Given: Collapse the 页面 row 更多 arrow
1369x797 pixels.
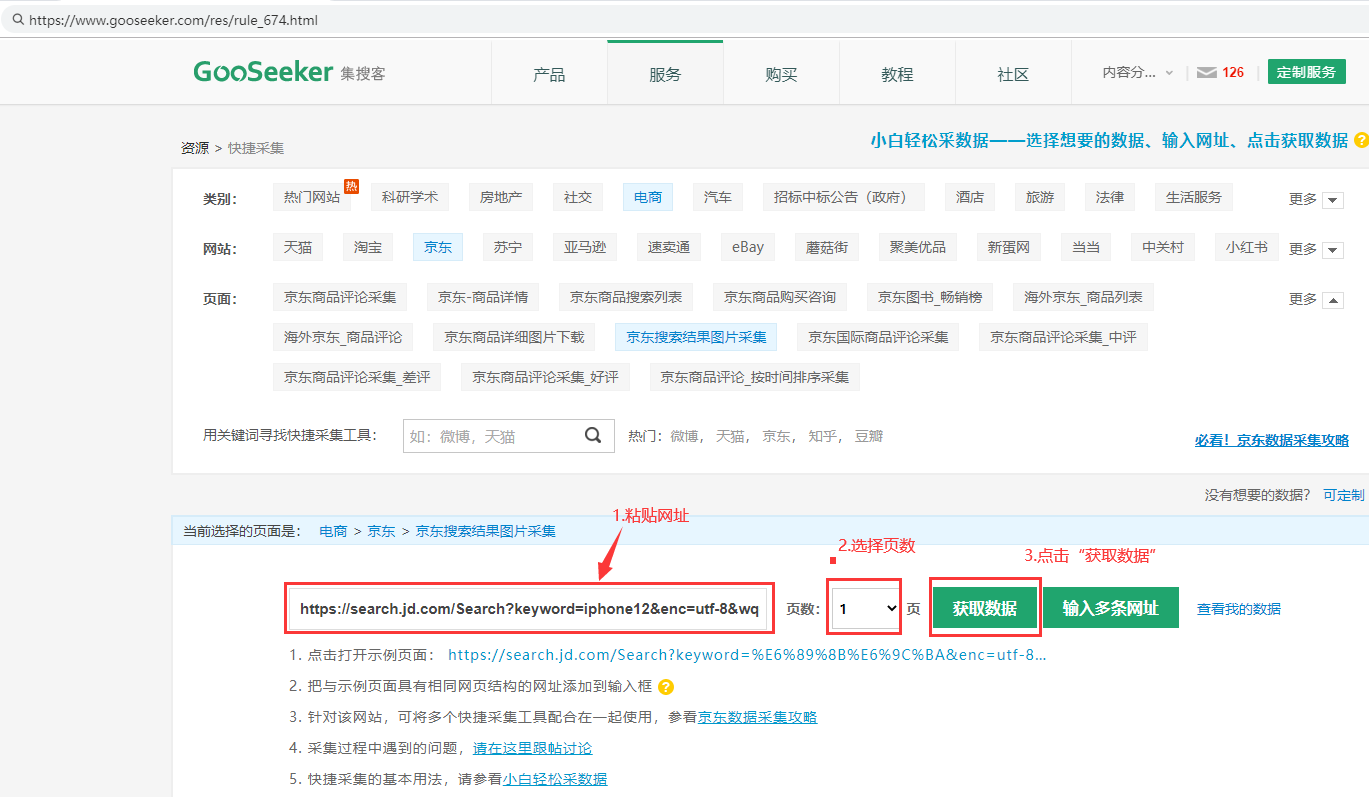Looking at the screenshot, I should (x=1332, y=299).
